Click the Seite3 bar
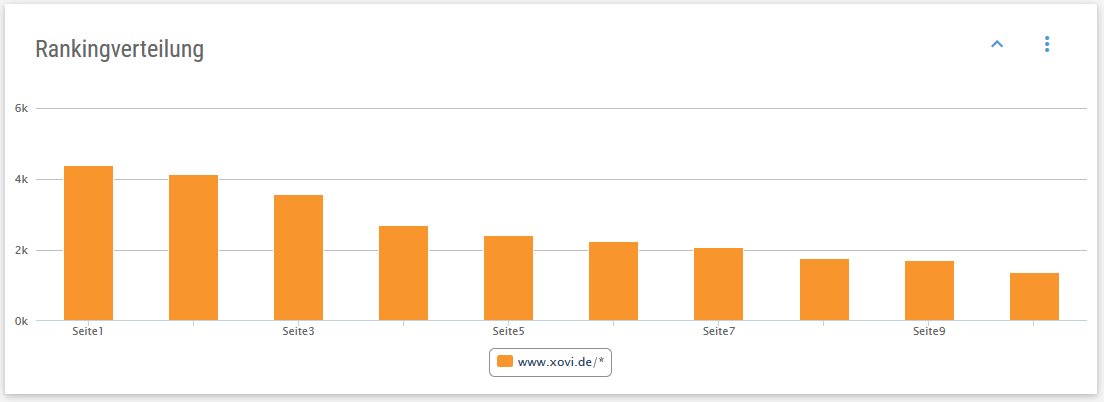1104x402 pixels. [299, 258]
